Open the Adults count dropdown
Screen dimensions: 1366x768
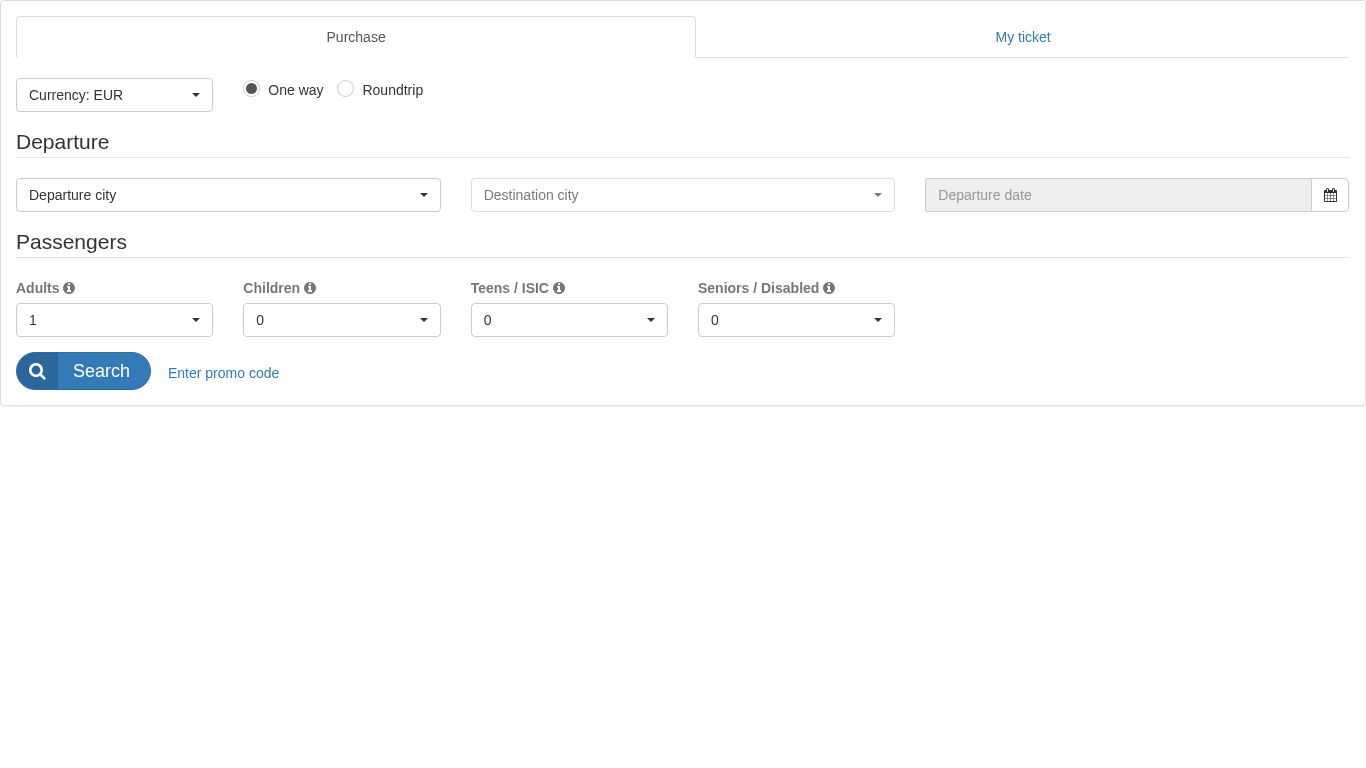tap(114, 320)
